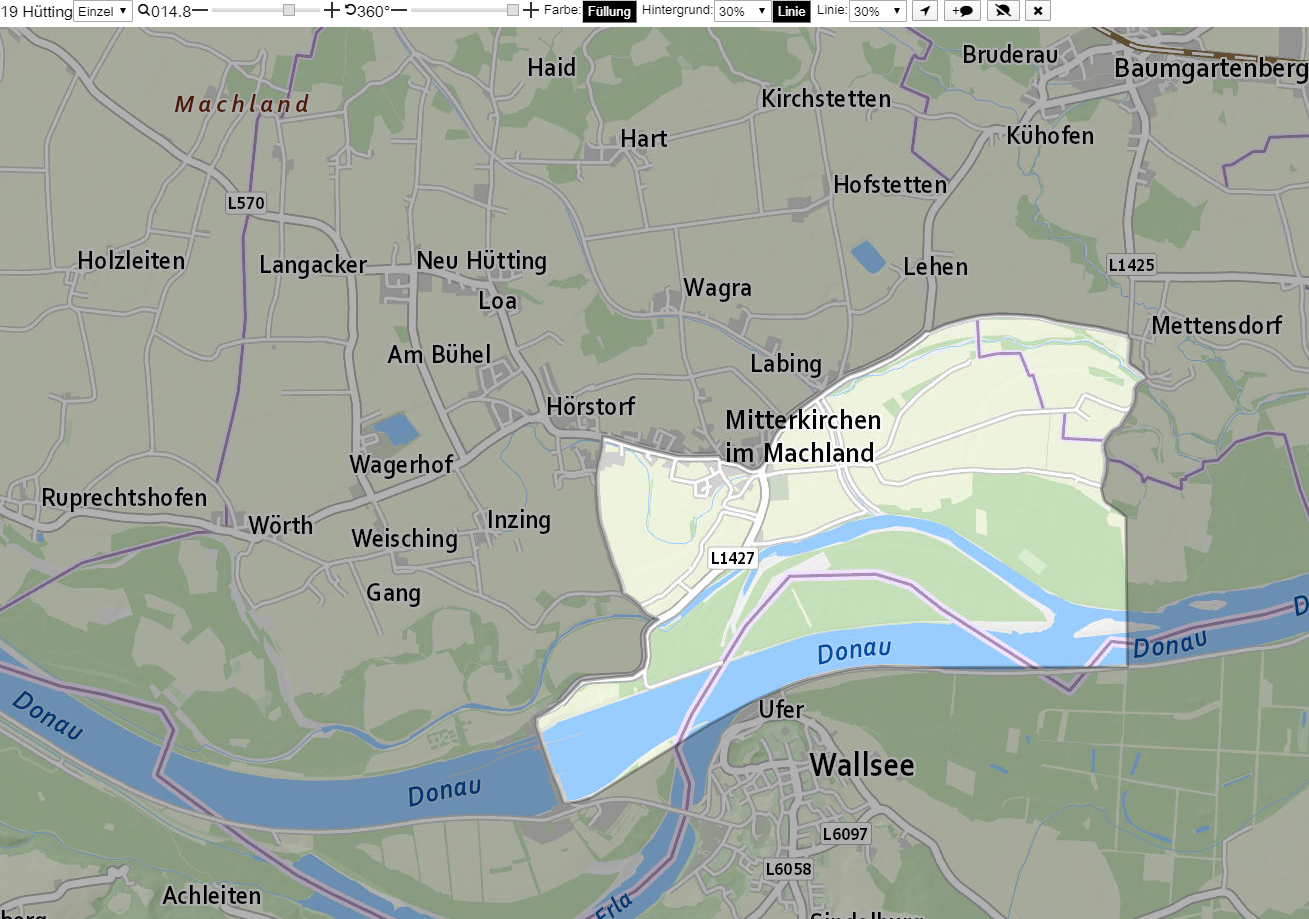The image size is (1309, 919).
Task: Close the toolbar with X button
Action: (x=1038, y=11)
